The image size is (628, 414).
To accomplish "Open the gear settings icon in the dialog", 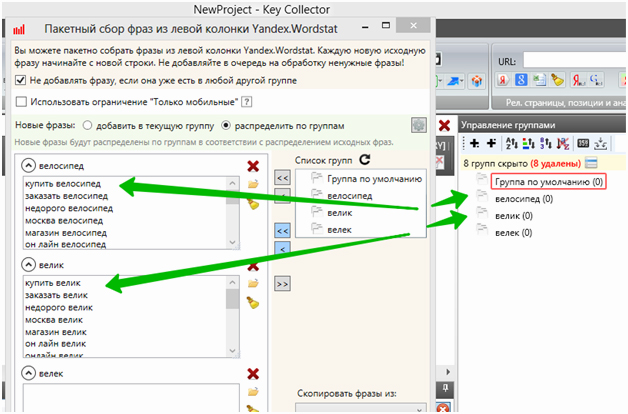I will pos(419,125).
